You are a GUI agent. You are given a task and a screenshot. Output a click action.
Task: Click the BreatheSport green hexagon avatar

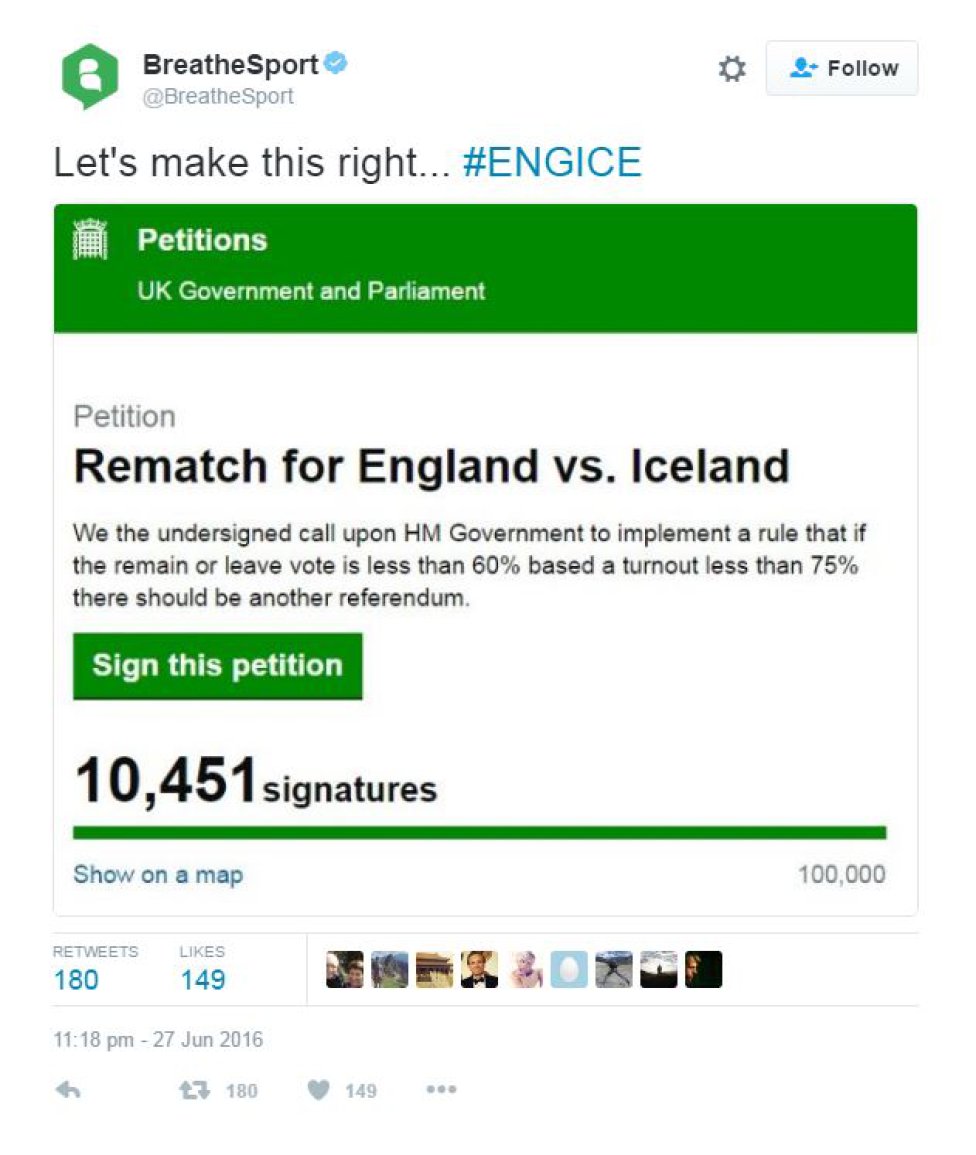(89, 76)
